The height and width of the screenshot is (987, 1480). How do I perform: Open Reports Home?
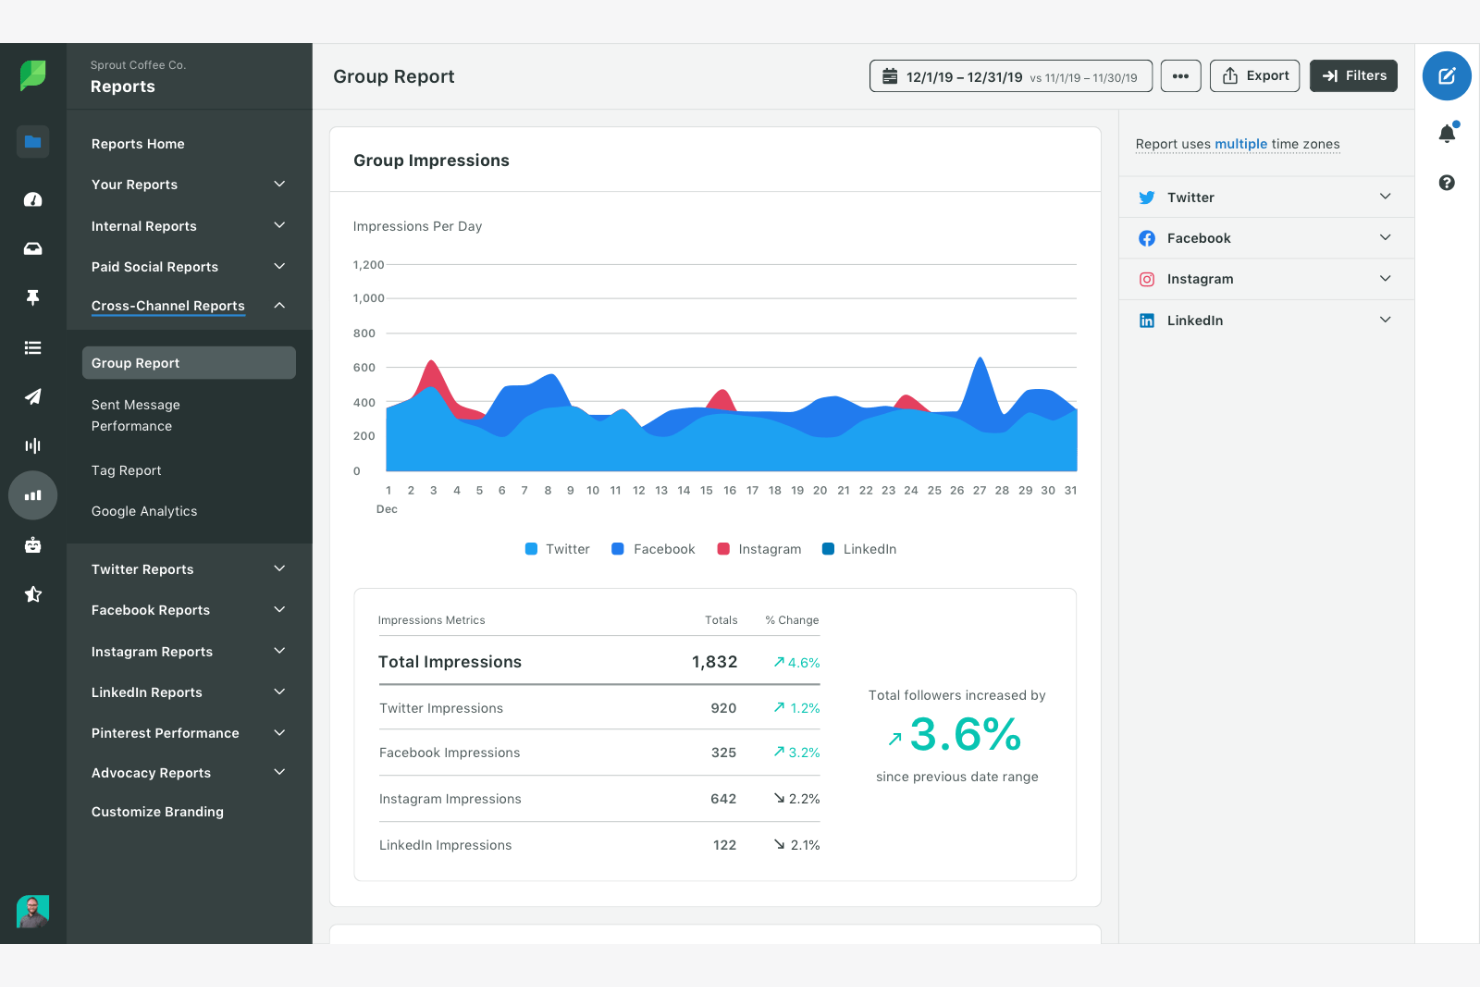(138, 144)
